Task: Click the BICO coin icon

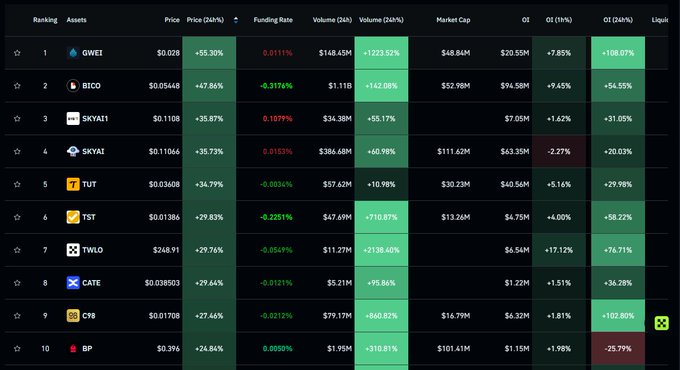Action: point(73,86)
